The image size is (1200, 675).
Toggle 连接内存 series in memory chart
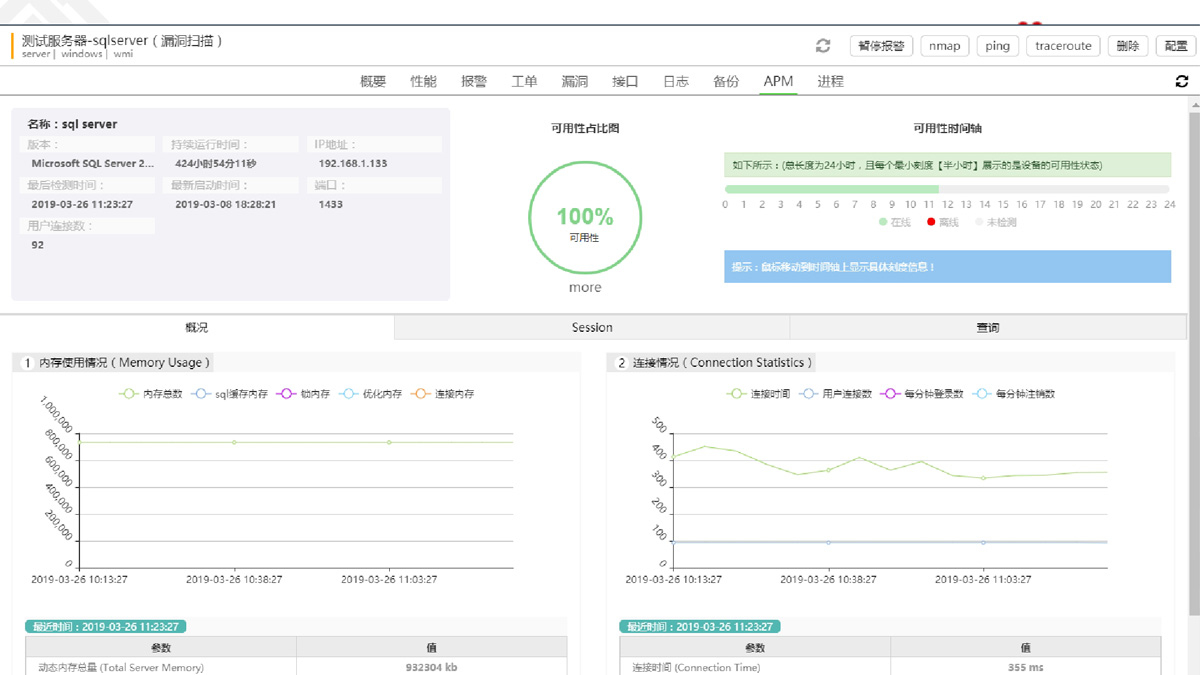(x=442, y=394)
